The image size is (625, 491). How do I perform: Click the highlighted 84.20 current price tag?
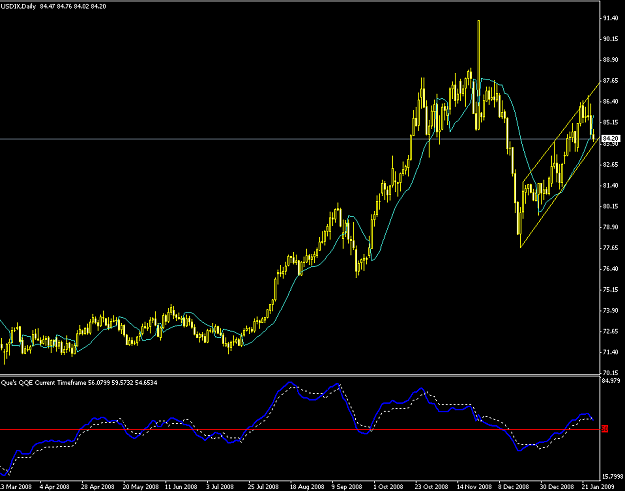click(x=611, y=139)
